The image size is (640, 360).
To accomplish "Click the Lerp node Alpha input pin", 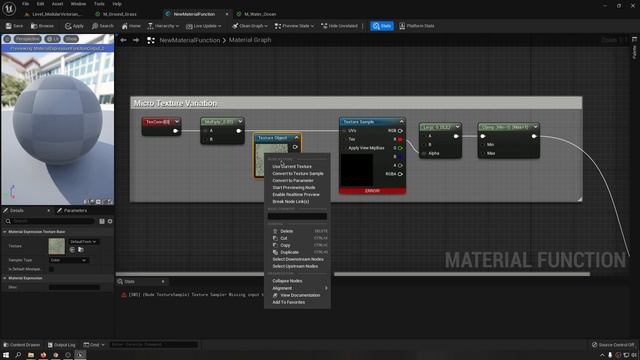I will coord(424,153).
